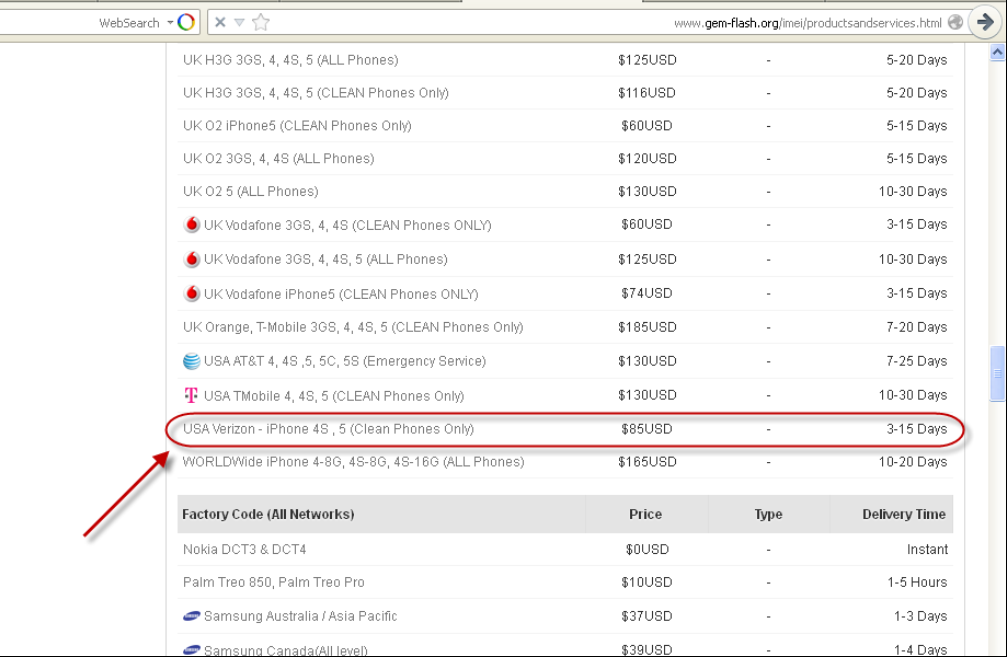Click the site identity globe icon
The height and width of the screenshot is (657, 1007).
pyautogui.click(x=956, y=22)
